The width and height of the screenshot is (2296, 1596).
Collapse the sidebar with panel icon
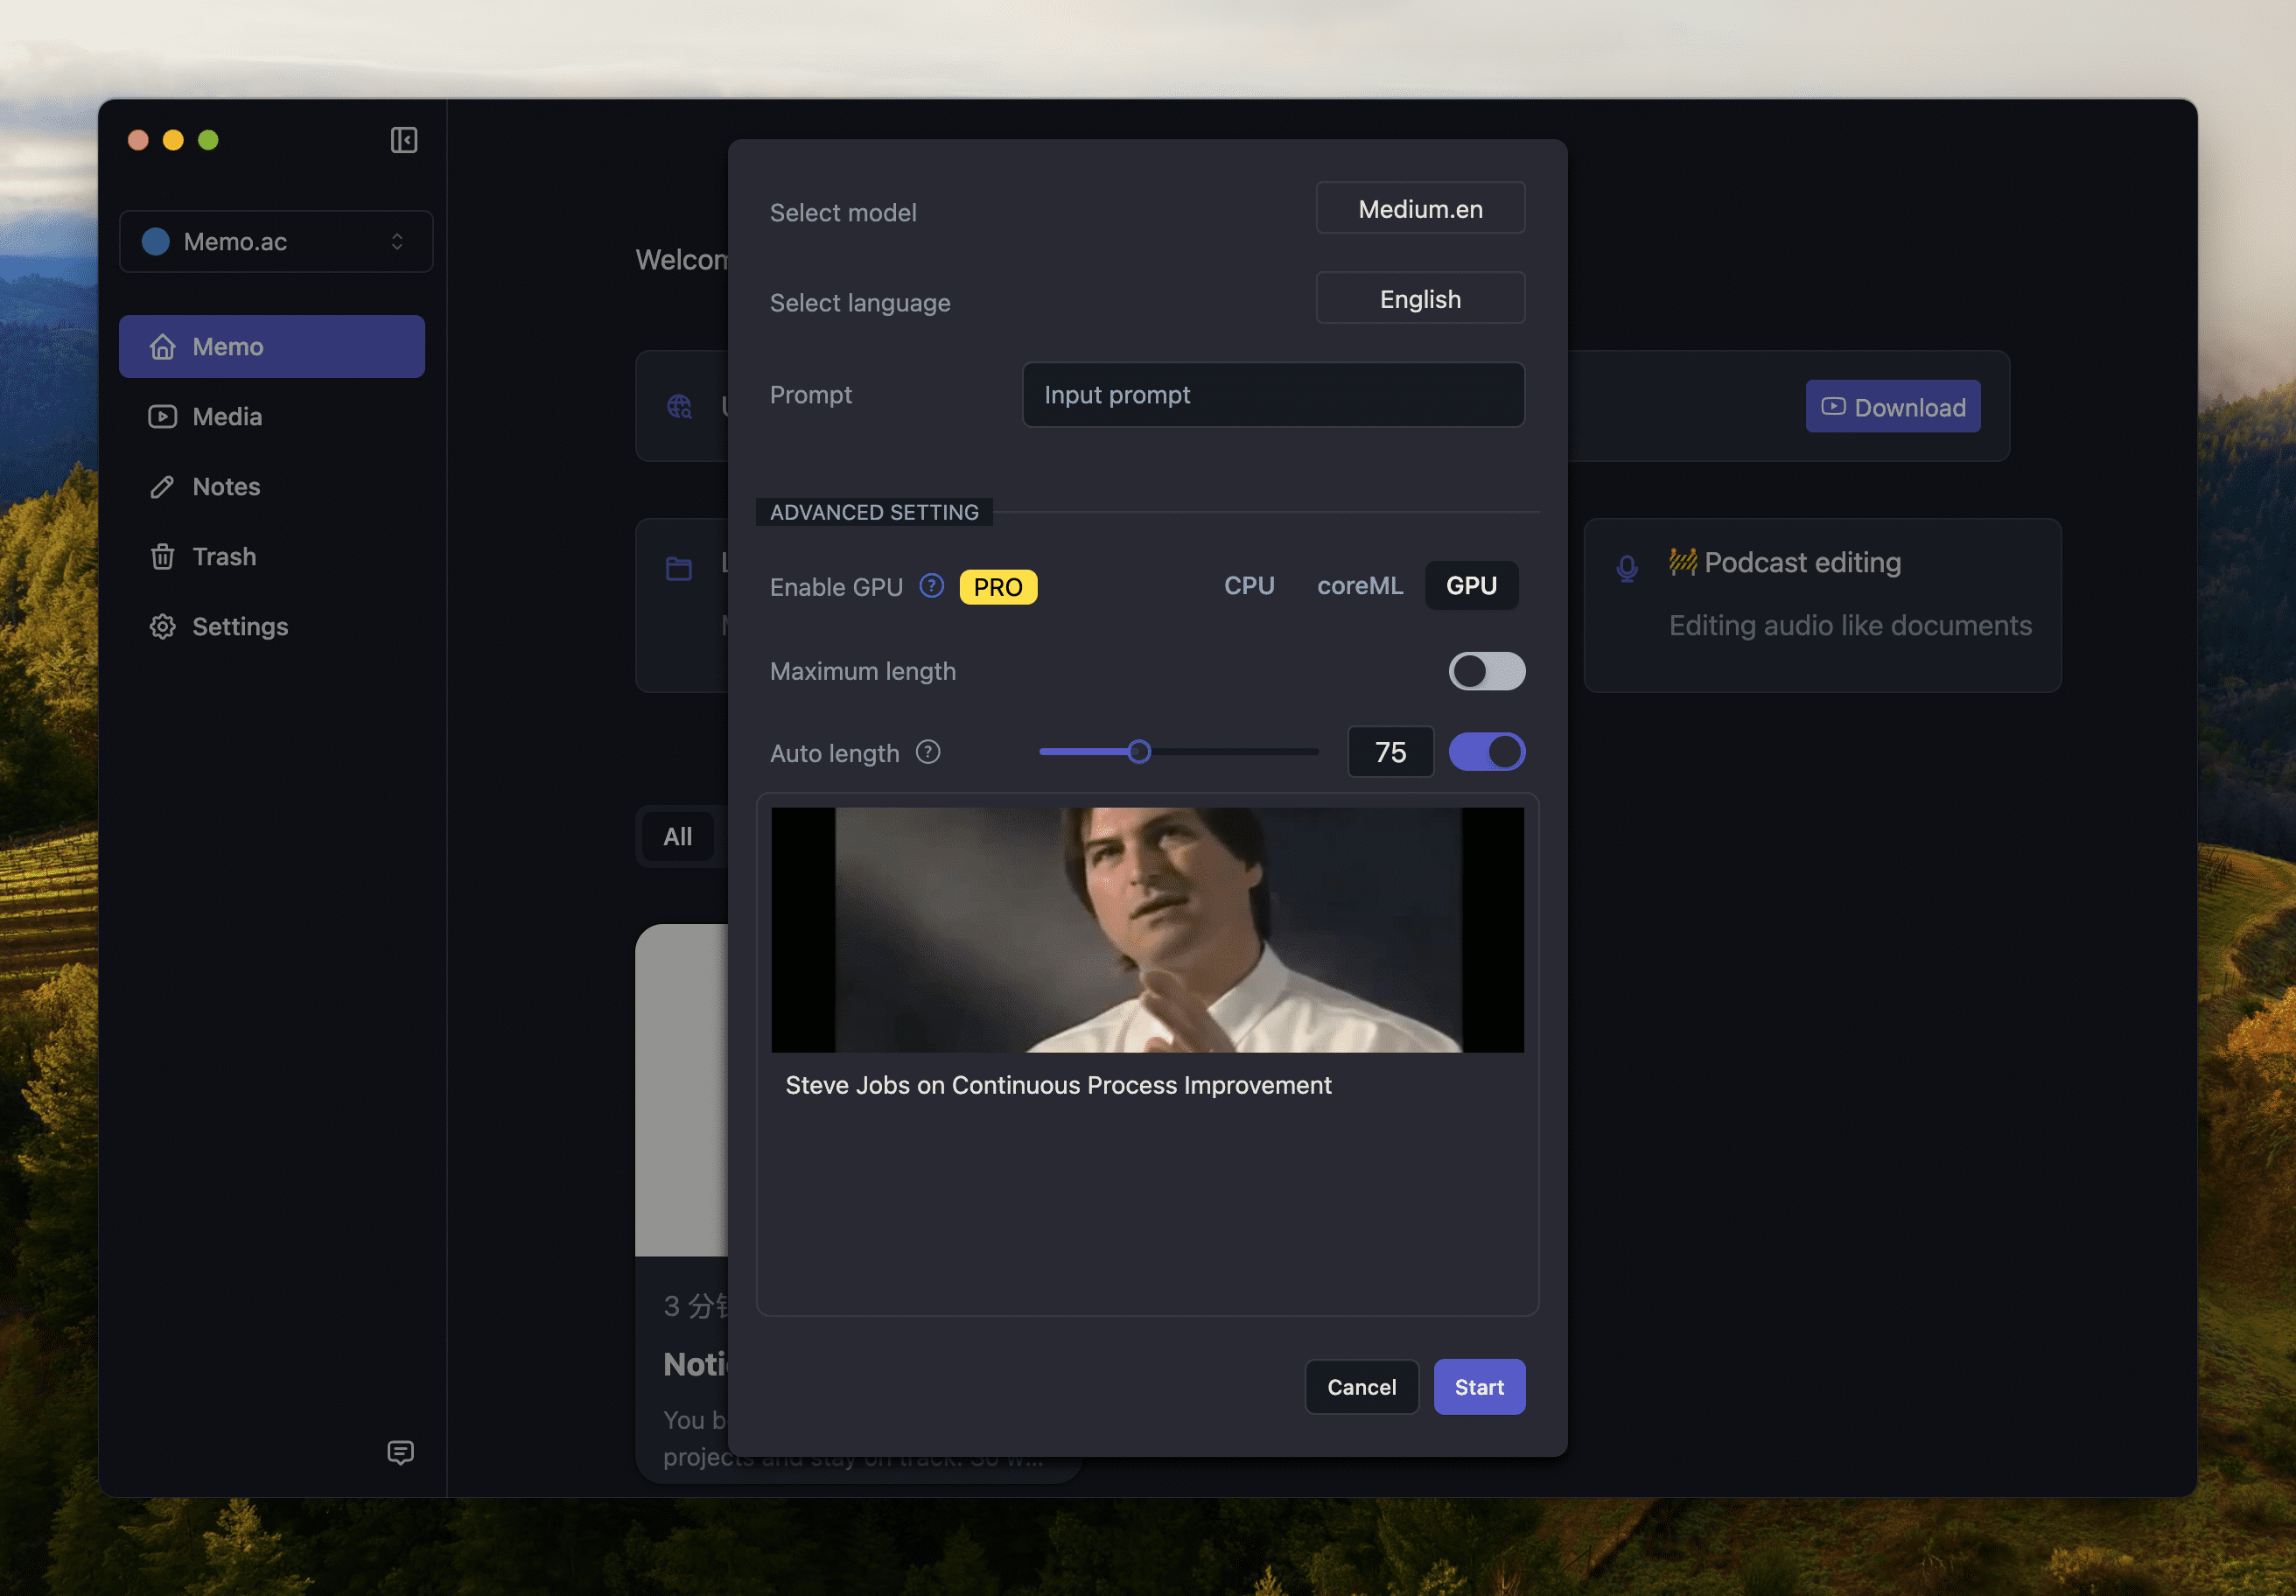(x=403, y=140)
